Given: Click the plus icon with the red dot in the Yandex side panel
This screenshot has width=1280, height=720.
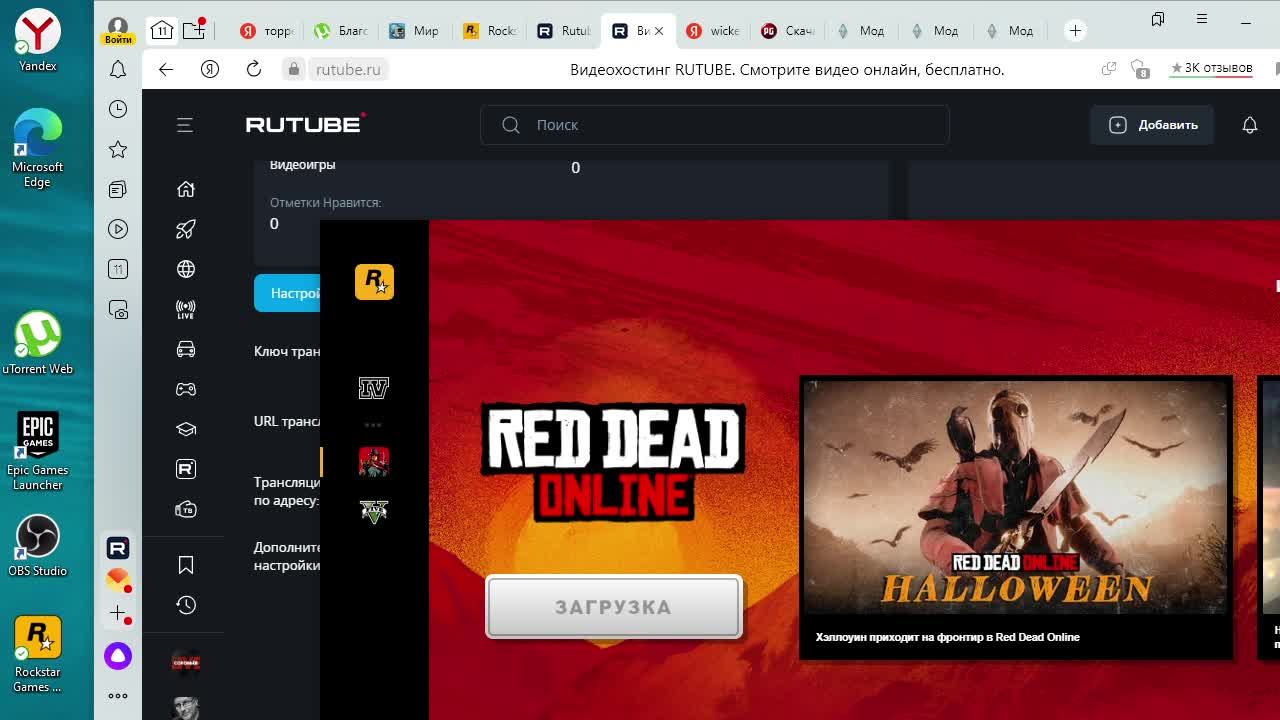Looking at the screenshot, I should point(118,613).
